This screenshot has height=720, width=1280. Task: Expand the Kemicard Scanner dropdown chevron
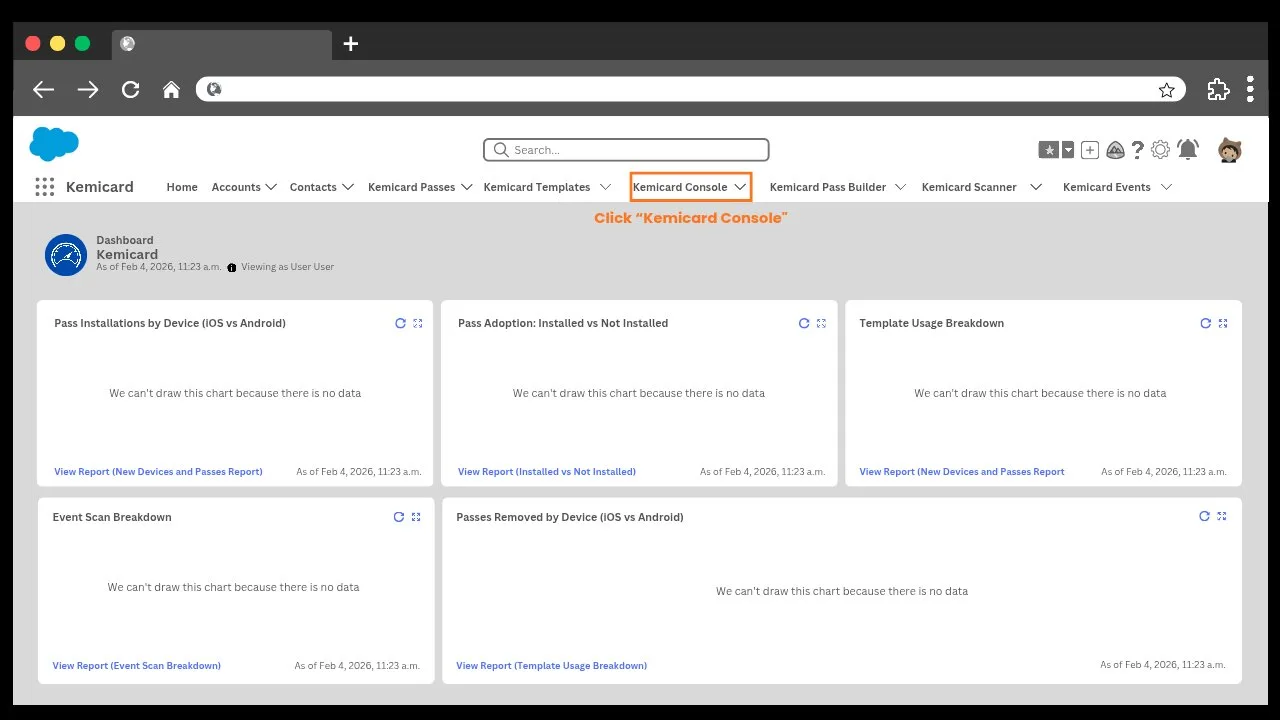(x=1036, y=187)
